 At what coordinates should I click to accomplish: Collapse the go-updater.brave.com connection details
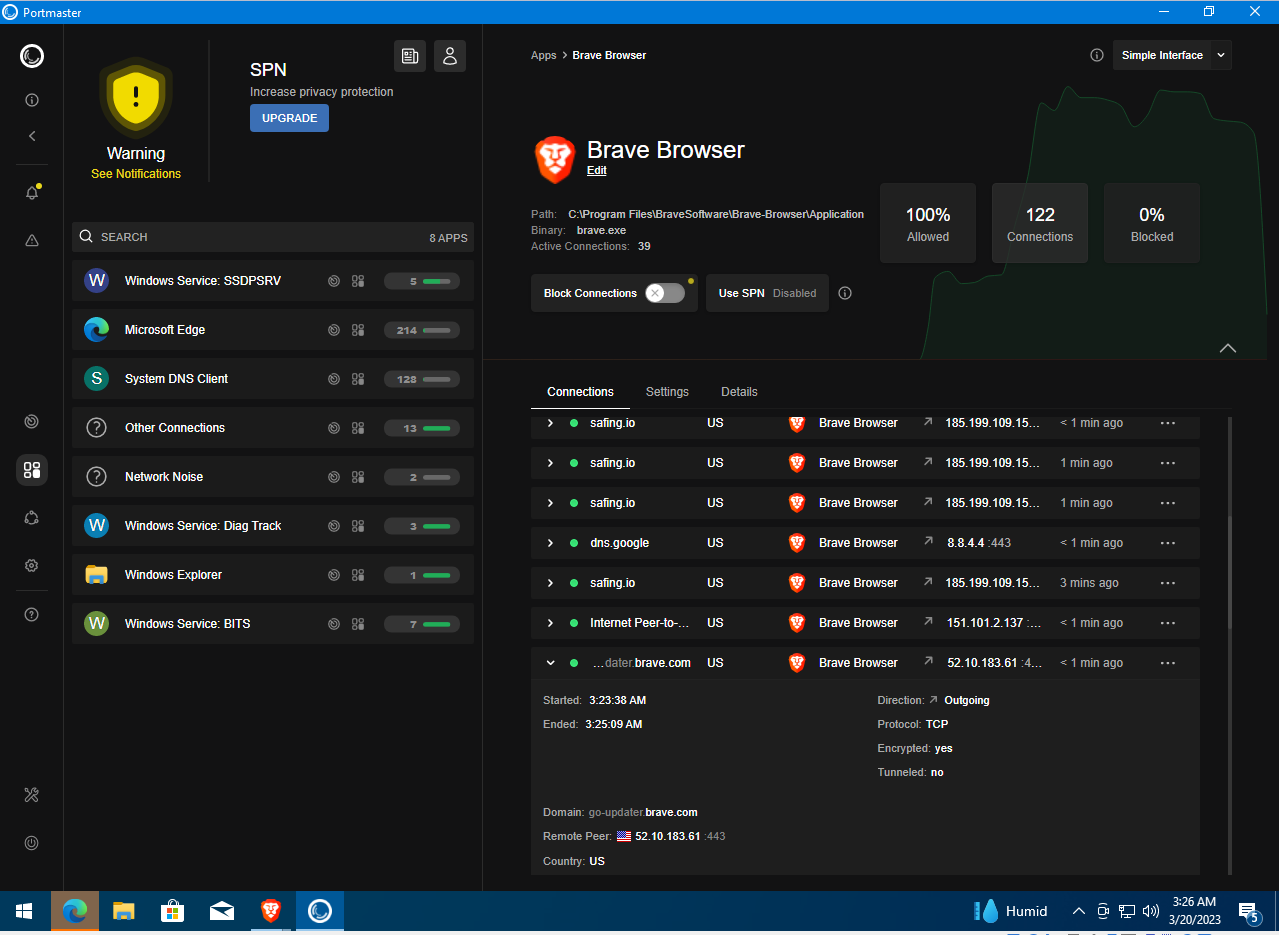[550, 663]
